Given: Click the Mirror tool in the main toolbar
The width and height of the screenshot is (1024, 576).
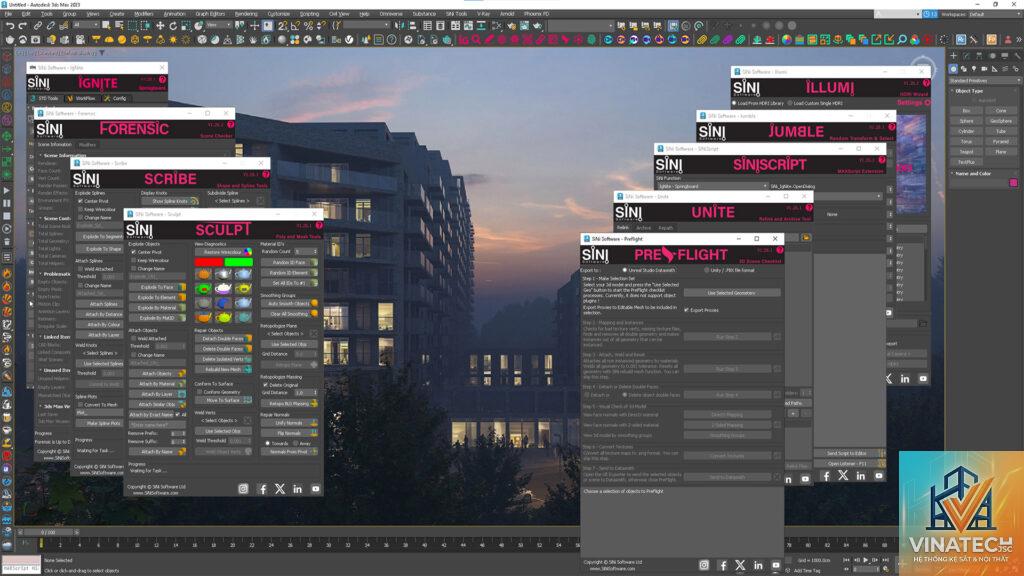Looking at the screenshot, I should pyautogui.click(x=399, y=26).
